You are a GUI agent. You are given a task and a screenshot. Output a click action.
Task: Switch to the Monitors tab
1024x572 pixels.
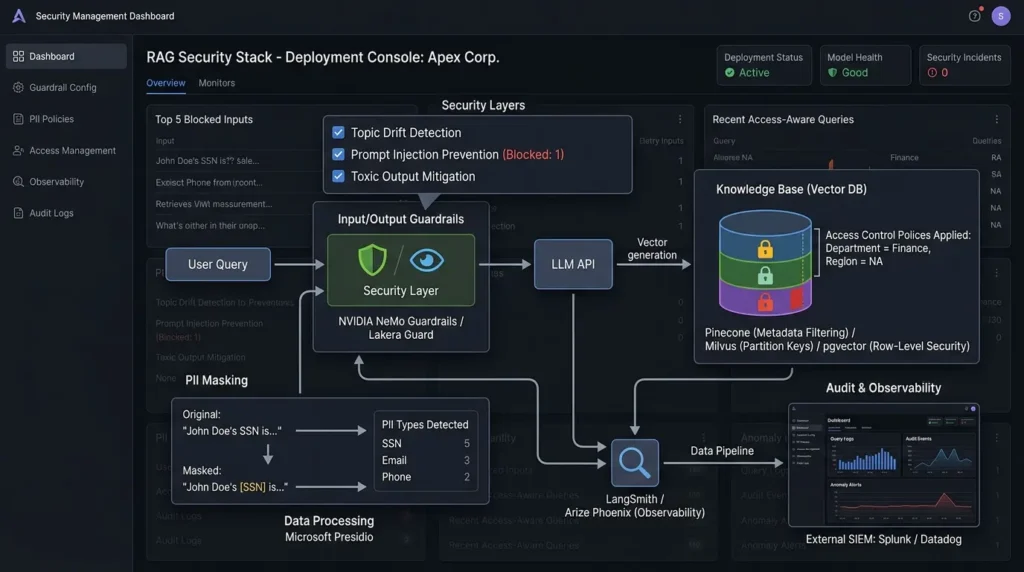217,83
